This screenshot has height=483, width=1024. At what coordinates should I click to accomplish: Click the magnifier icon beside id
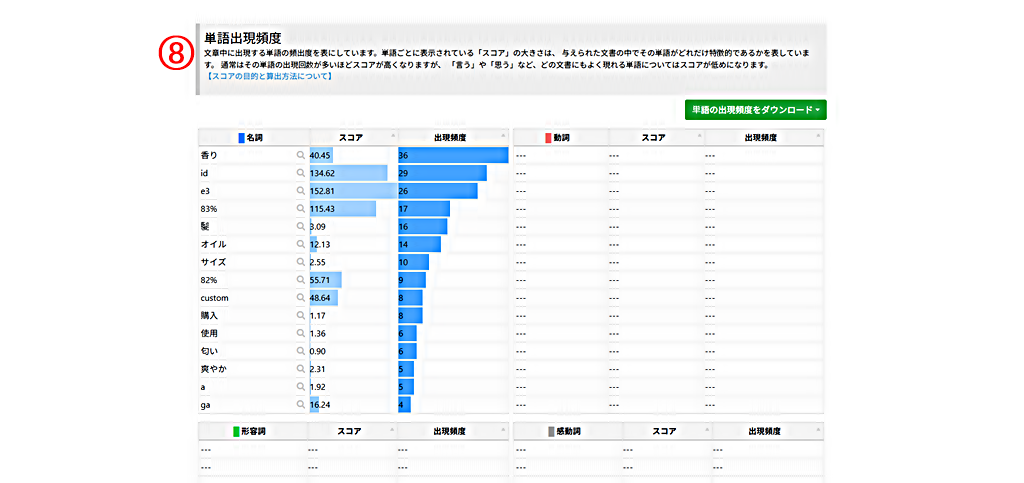click(300, 173)
